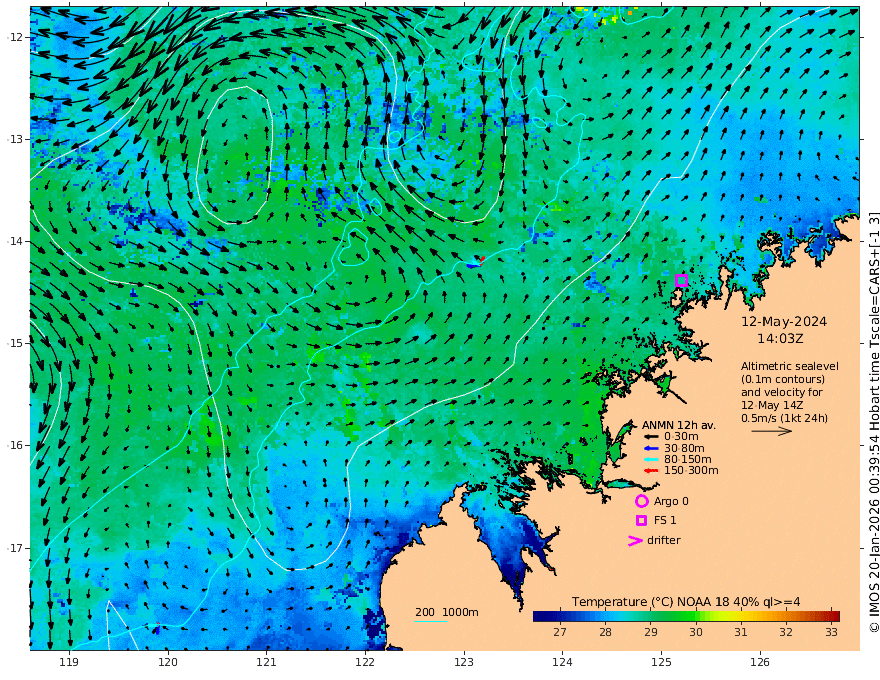Click the '150-300m' depth label in legend

tap(691, 471)
